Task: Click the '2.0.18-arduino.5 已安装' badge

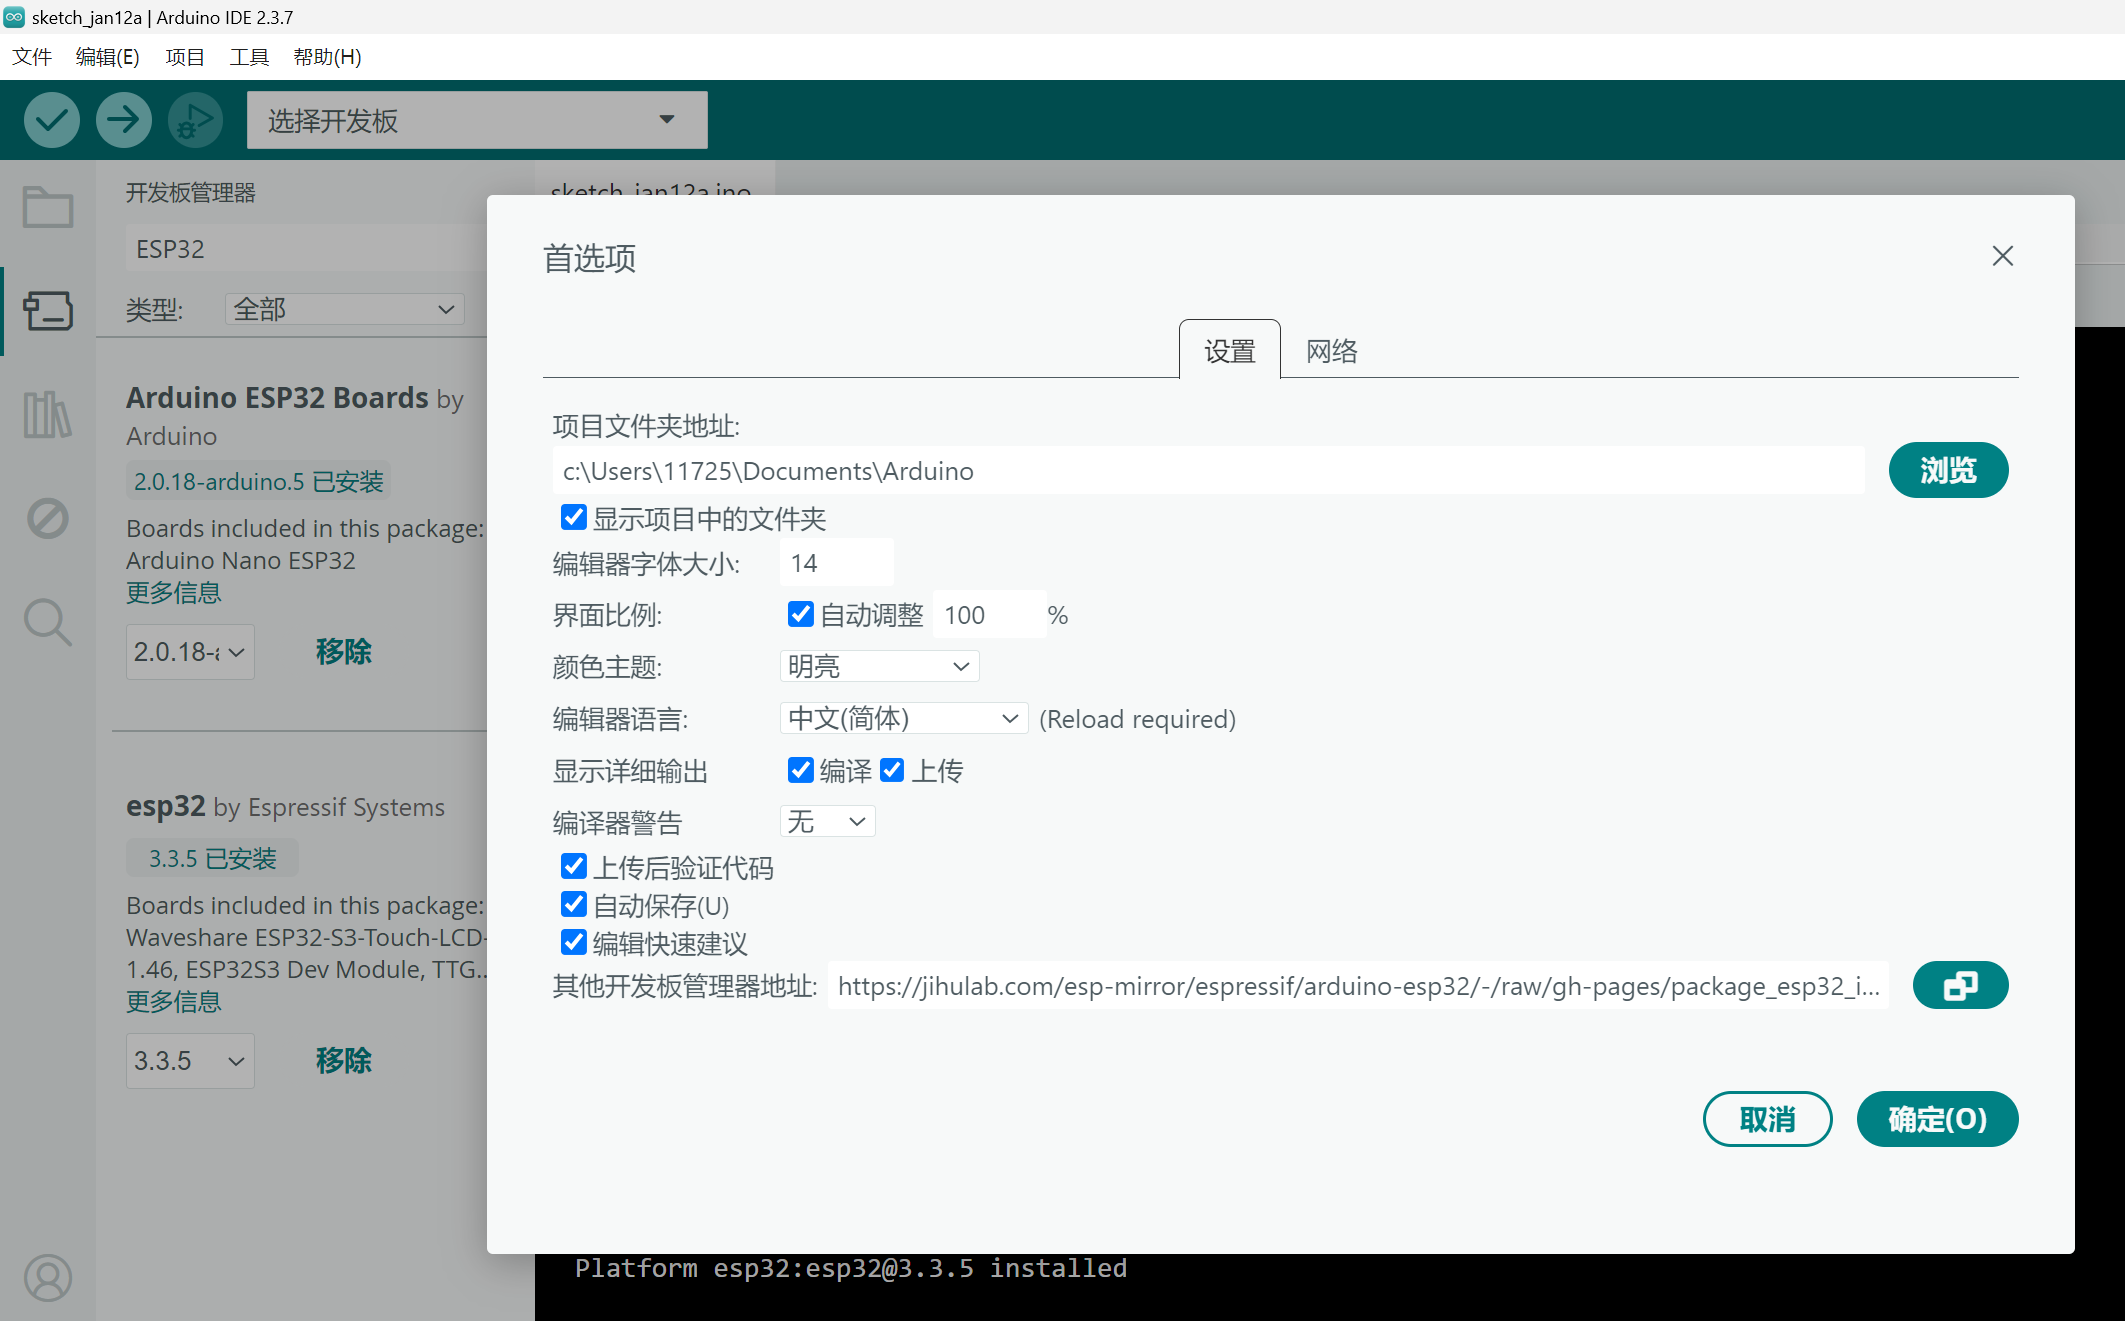Action: pos(258,482)
